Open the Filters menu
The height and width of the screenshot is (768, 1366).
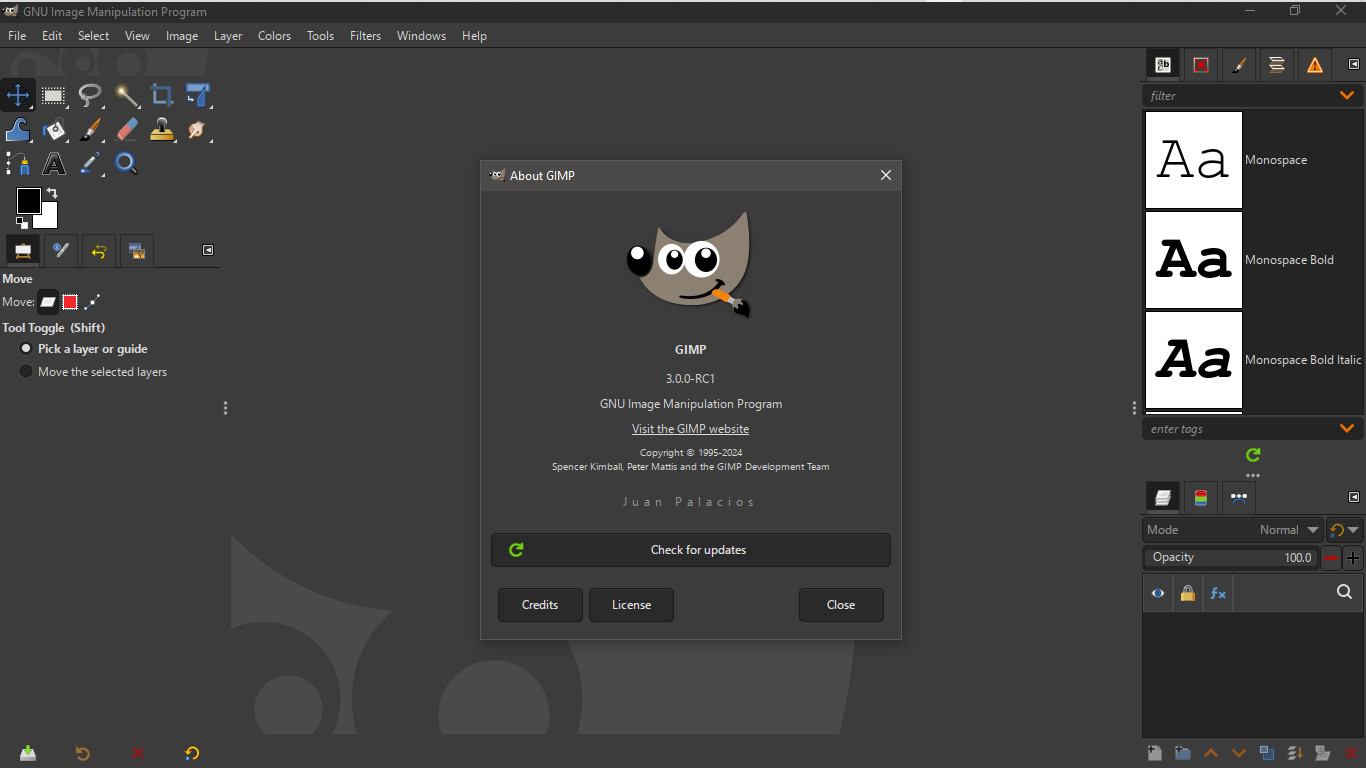pyautogui.click(x=365, y=36)
